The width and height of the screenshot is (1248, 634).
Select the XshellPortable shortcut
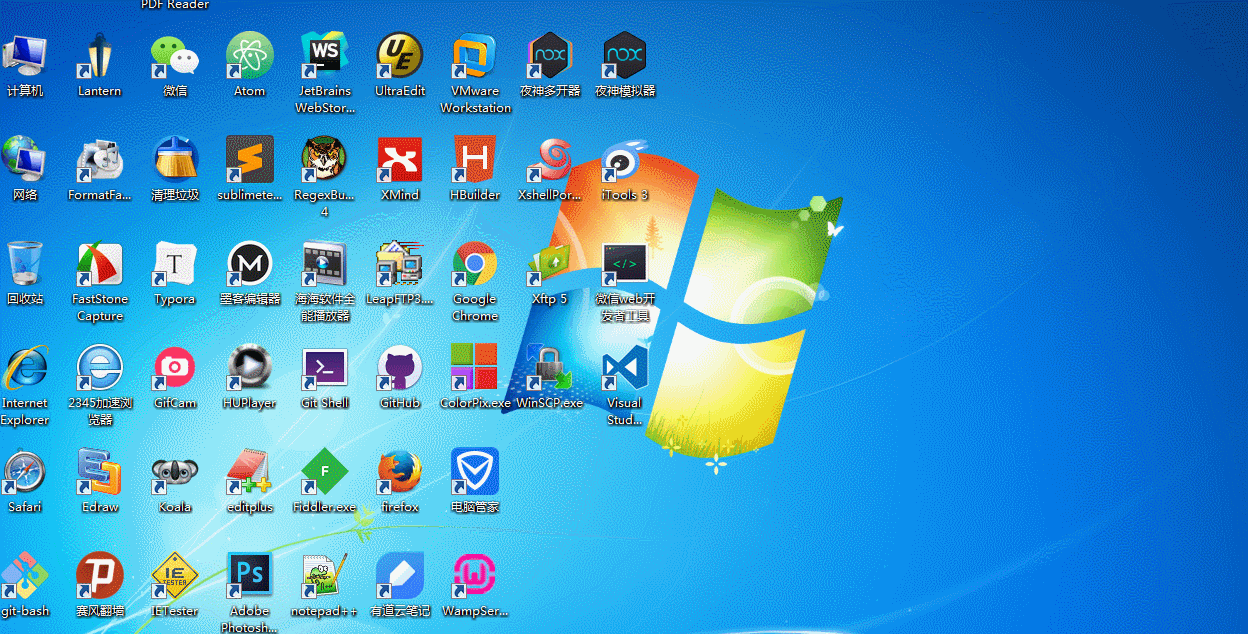550,160
